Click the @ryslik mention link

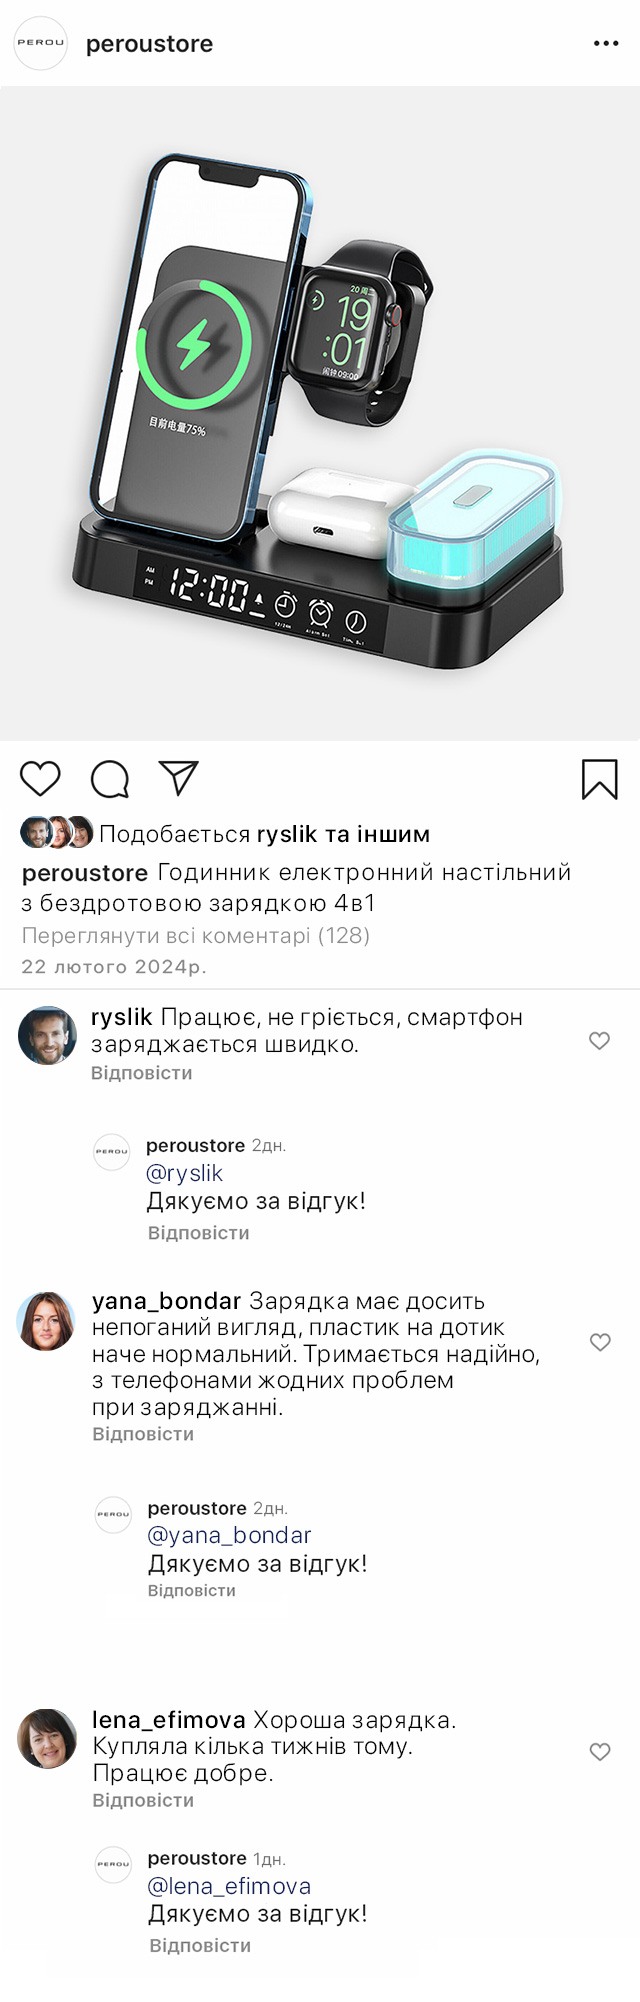[184, 1173]
